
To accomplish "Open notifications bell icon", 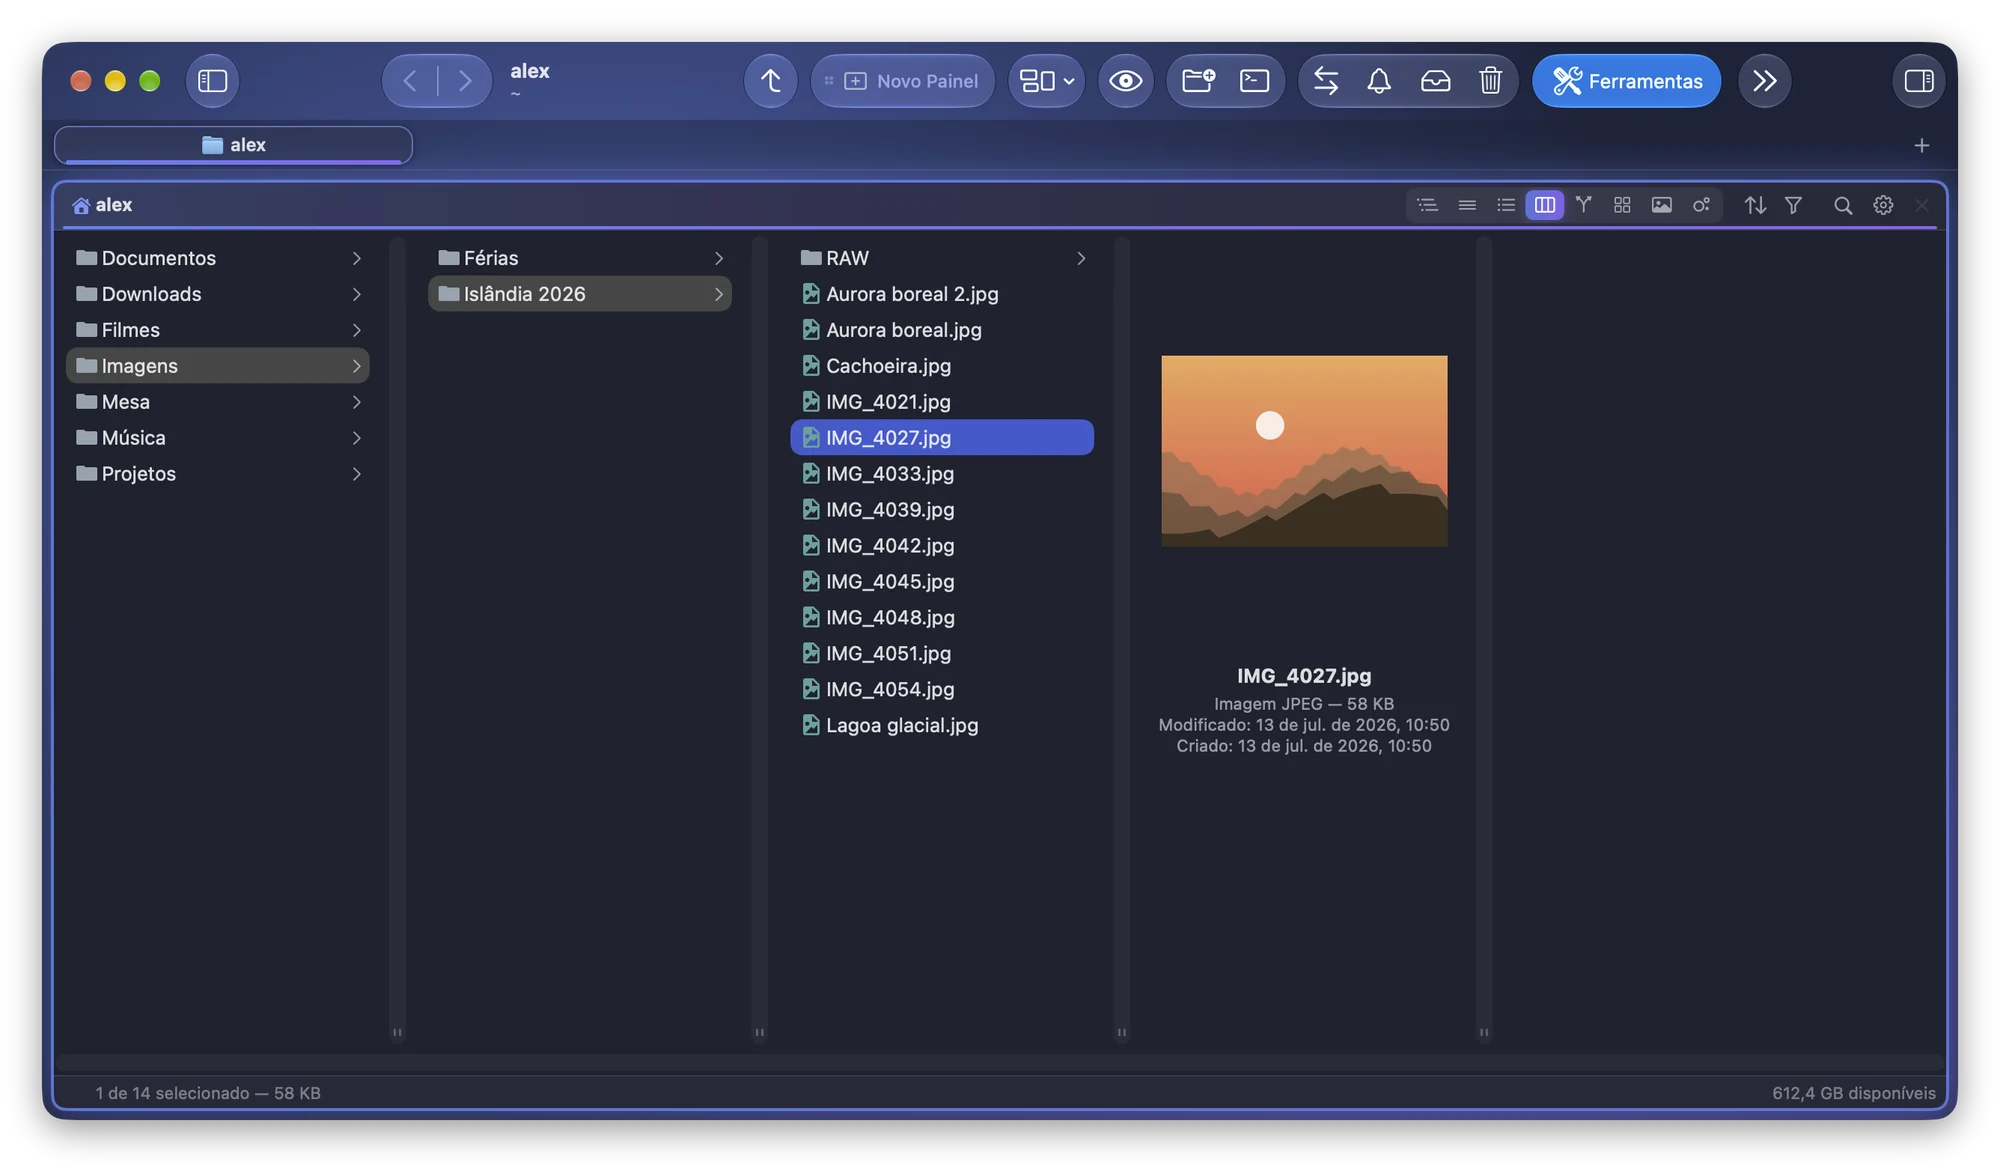I will click(1379, 81).
